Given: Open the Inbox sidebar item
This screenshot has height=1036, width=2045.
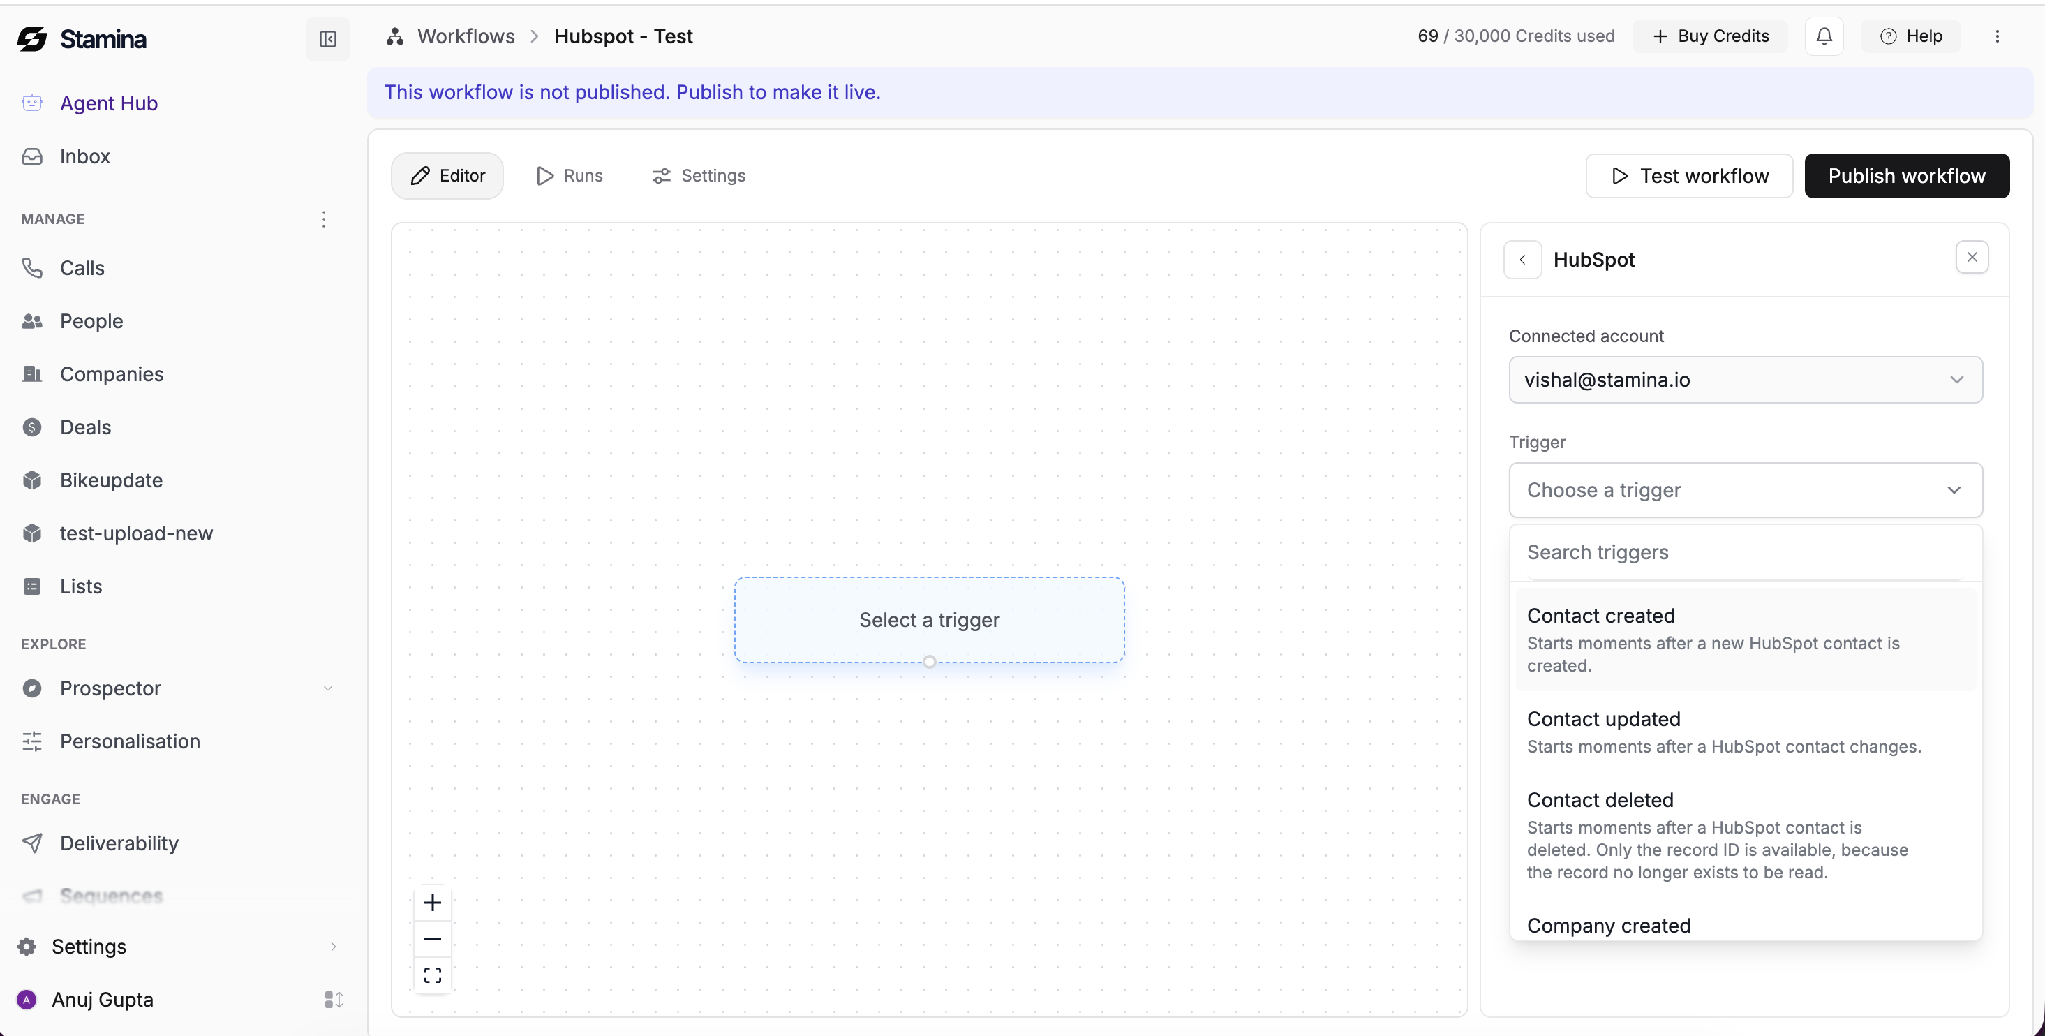Looking at the screenshot, I should click(85, 156).
